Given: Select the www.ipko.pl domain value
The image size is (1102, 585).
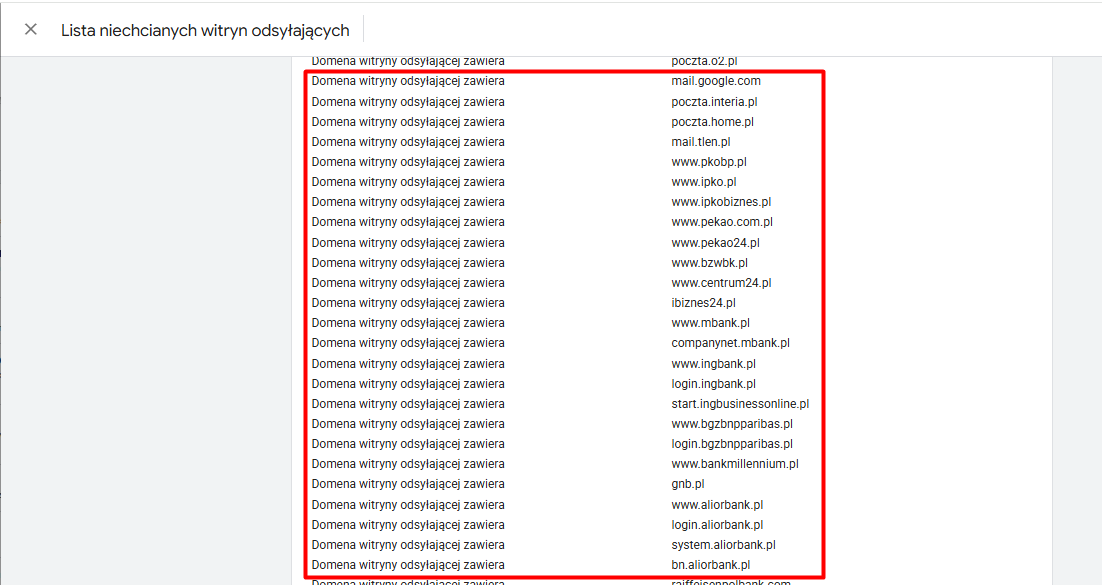Looking at the screenshot, I should (704, 181).
